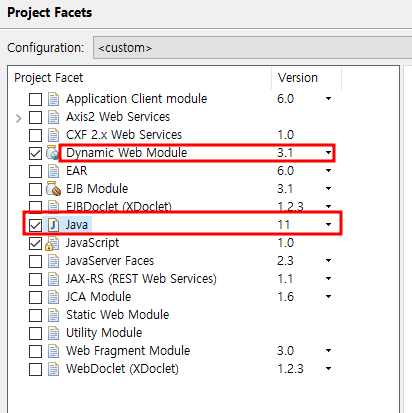Click the JavaScript locked facet icon

(52, 243)
